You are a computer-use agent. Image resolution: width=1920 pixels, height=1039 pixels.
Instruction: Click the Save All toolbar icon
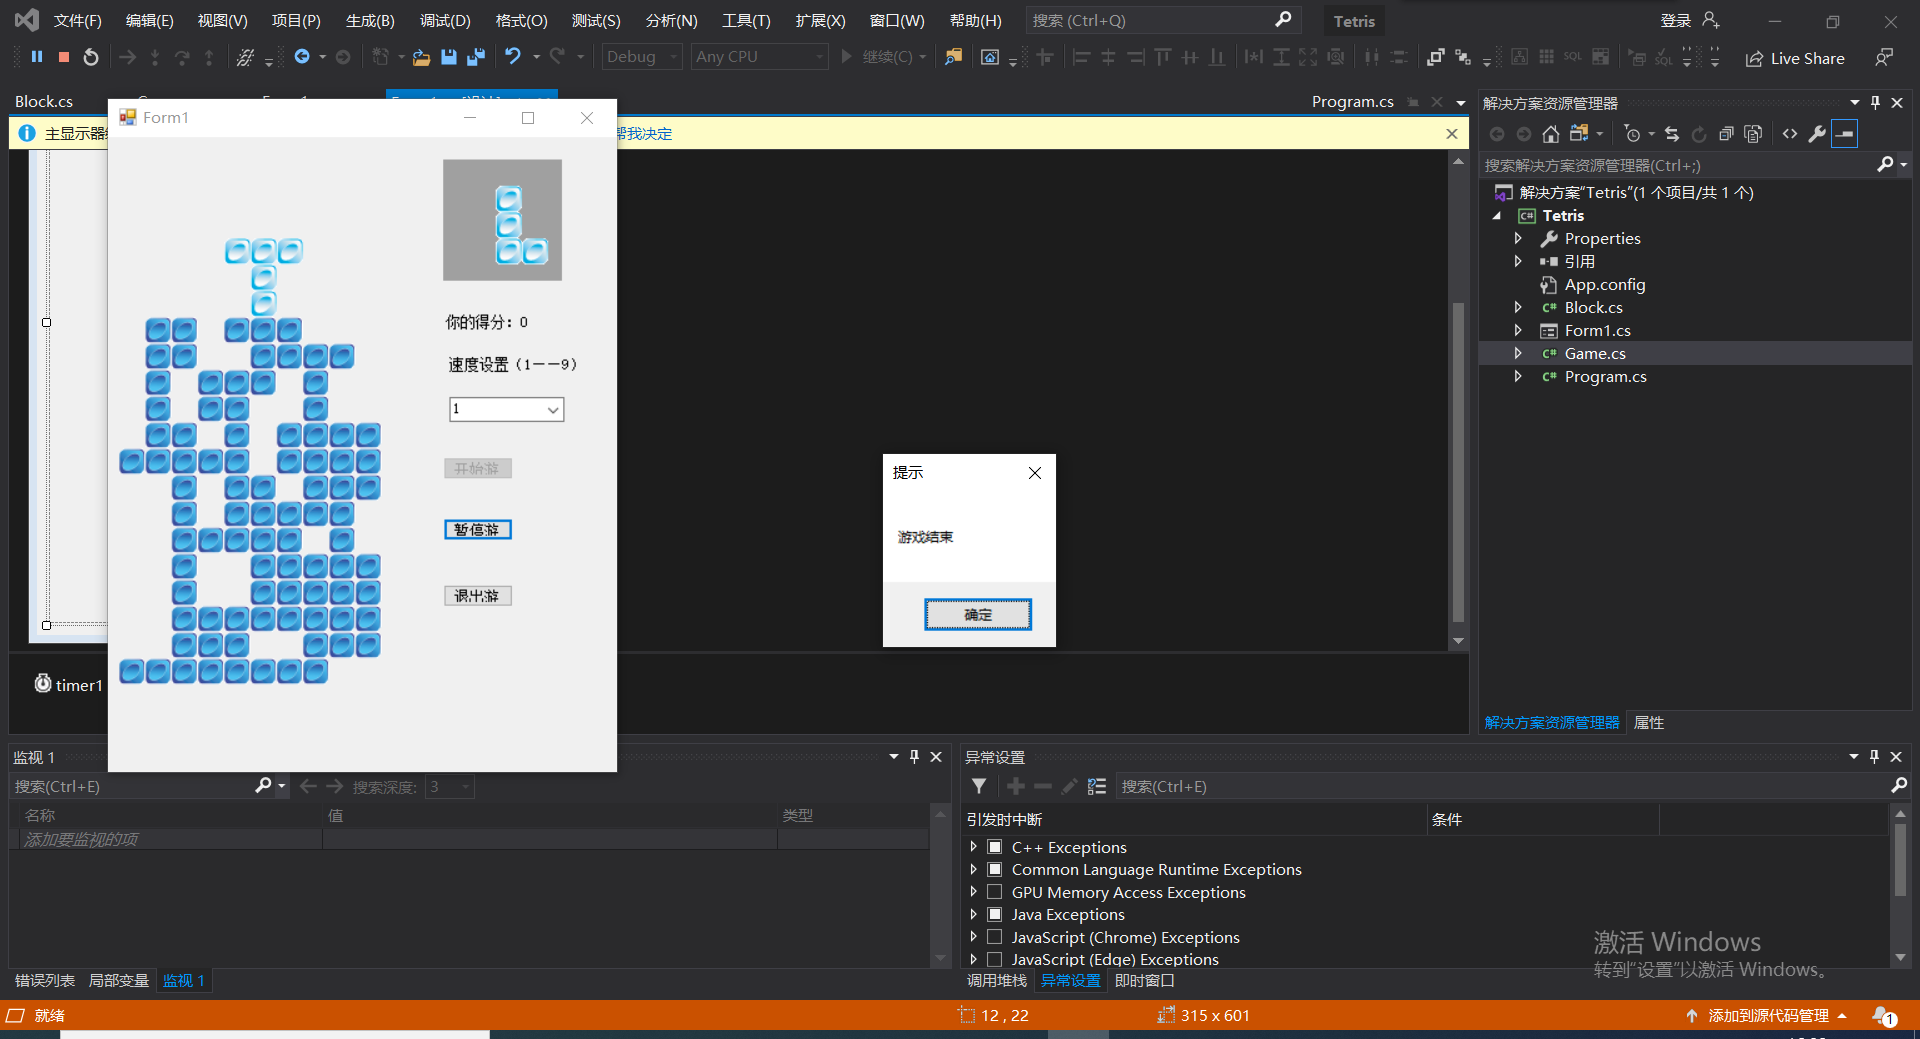click(476, 57)
